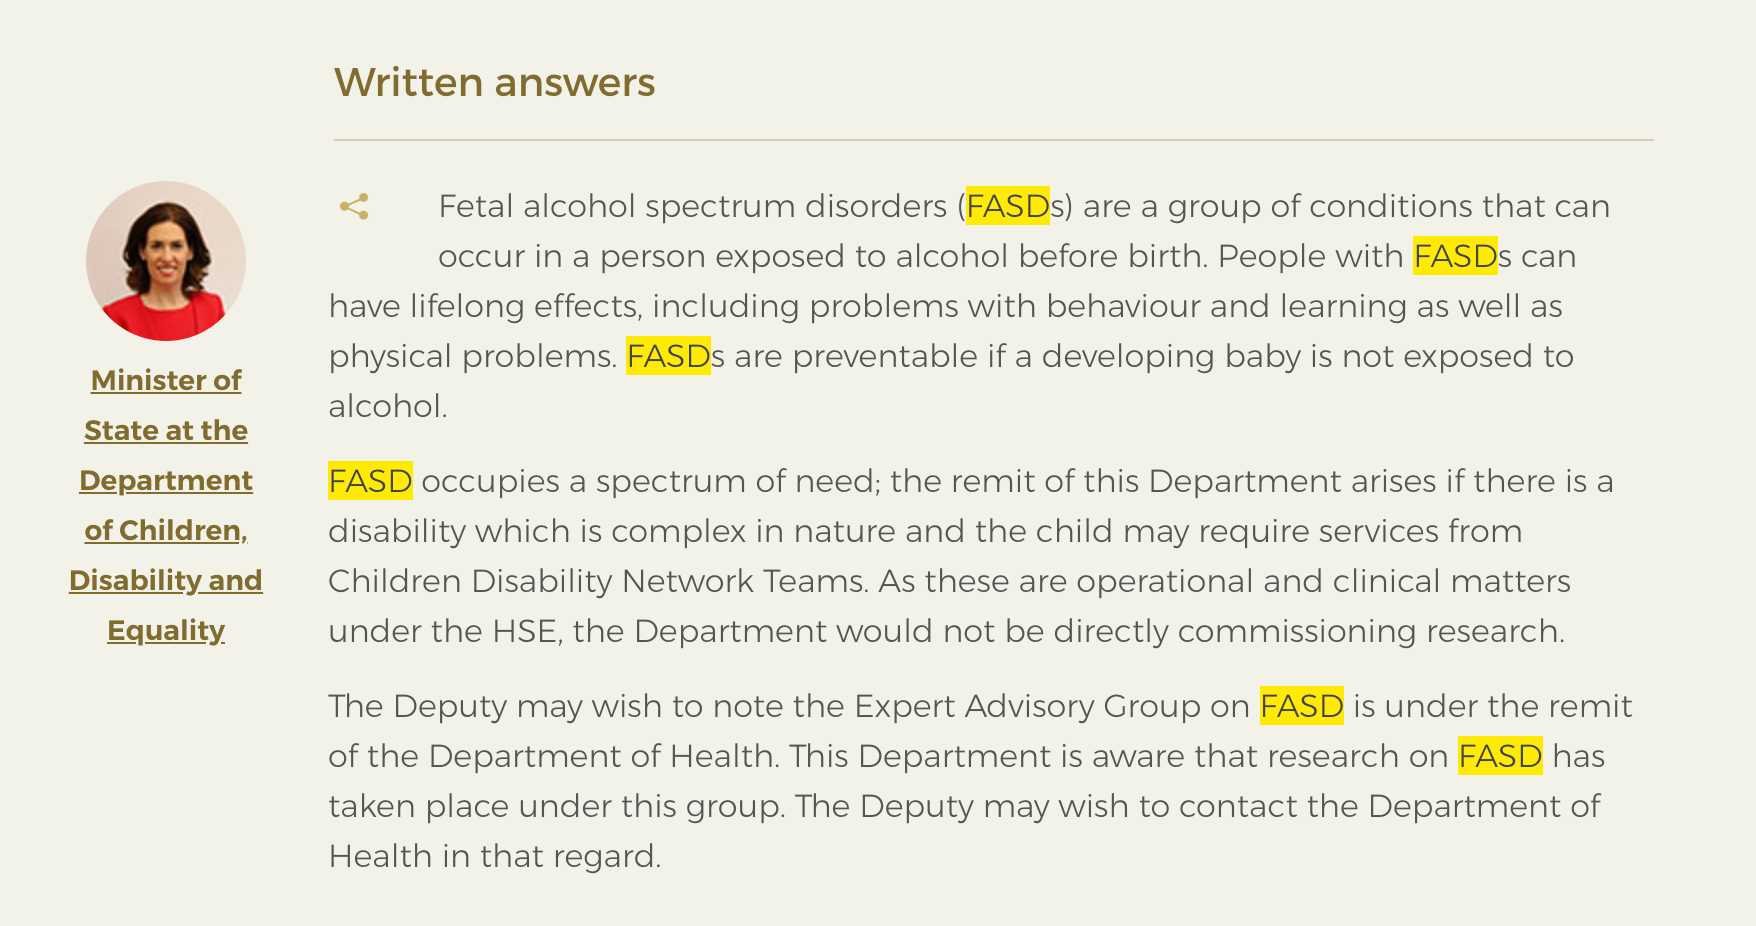This screenshot has height=926, width=1756.
Task: Click 'Equality' in the minister title link
Action: pyautogui.click(x=166, y=630)
